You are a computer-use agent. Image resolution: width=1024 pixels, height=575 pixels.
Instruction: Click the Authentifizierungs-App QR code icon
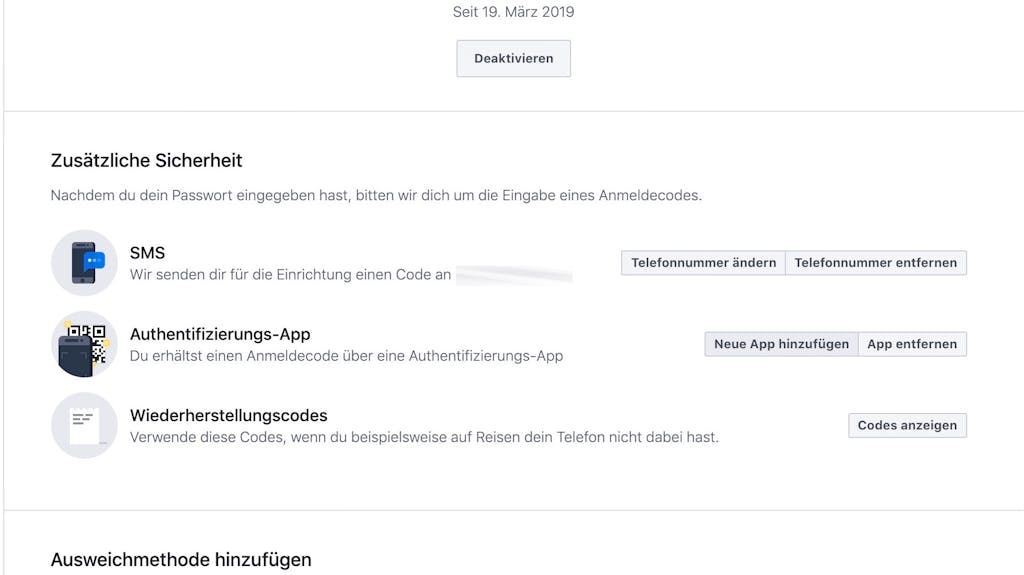84,344
